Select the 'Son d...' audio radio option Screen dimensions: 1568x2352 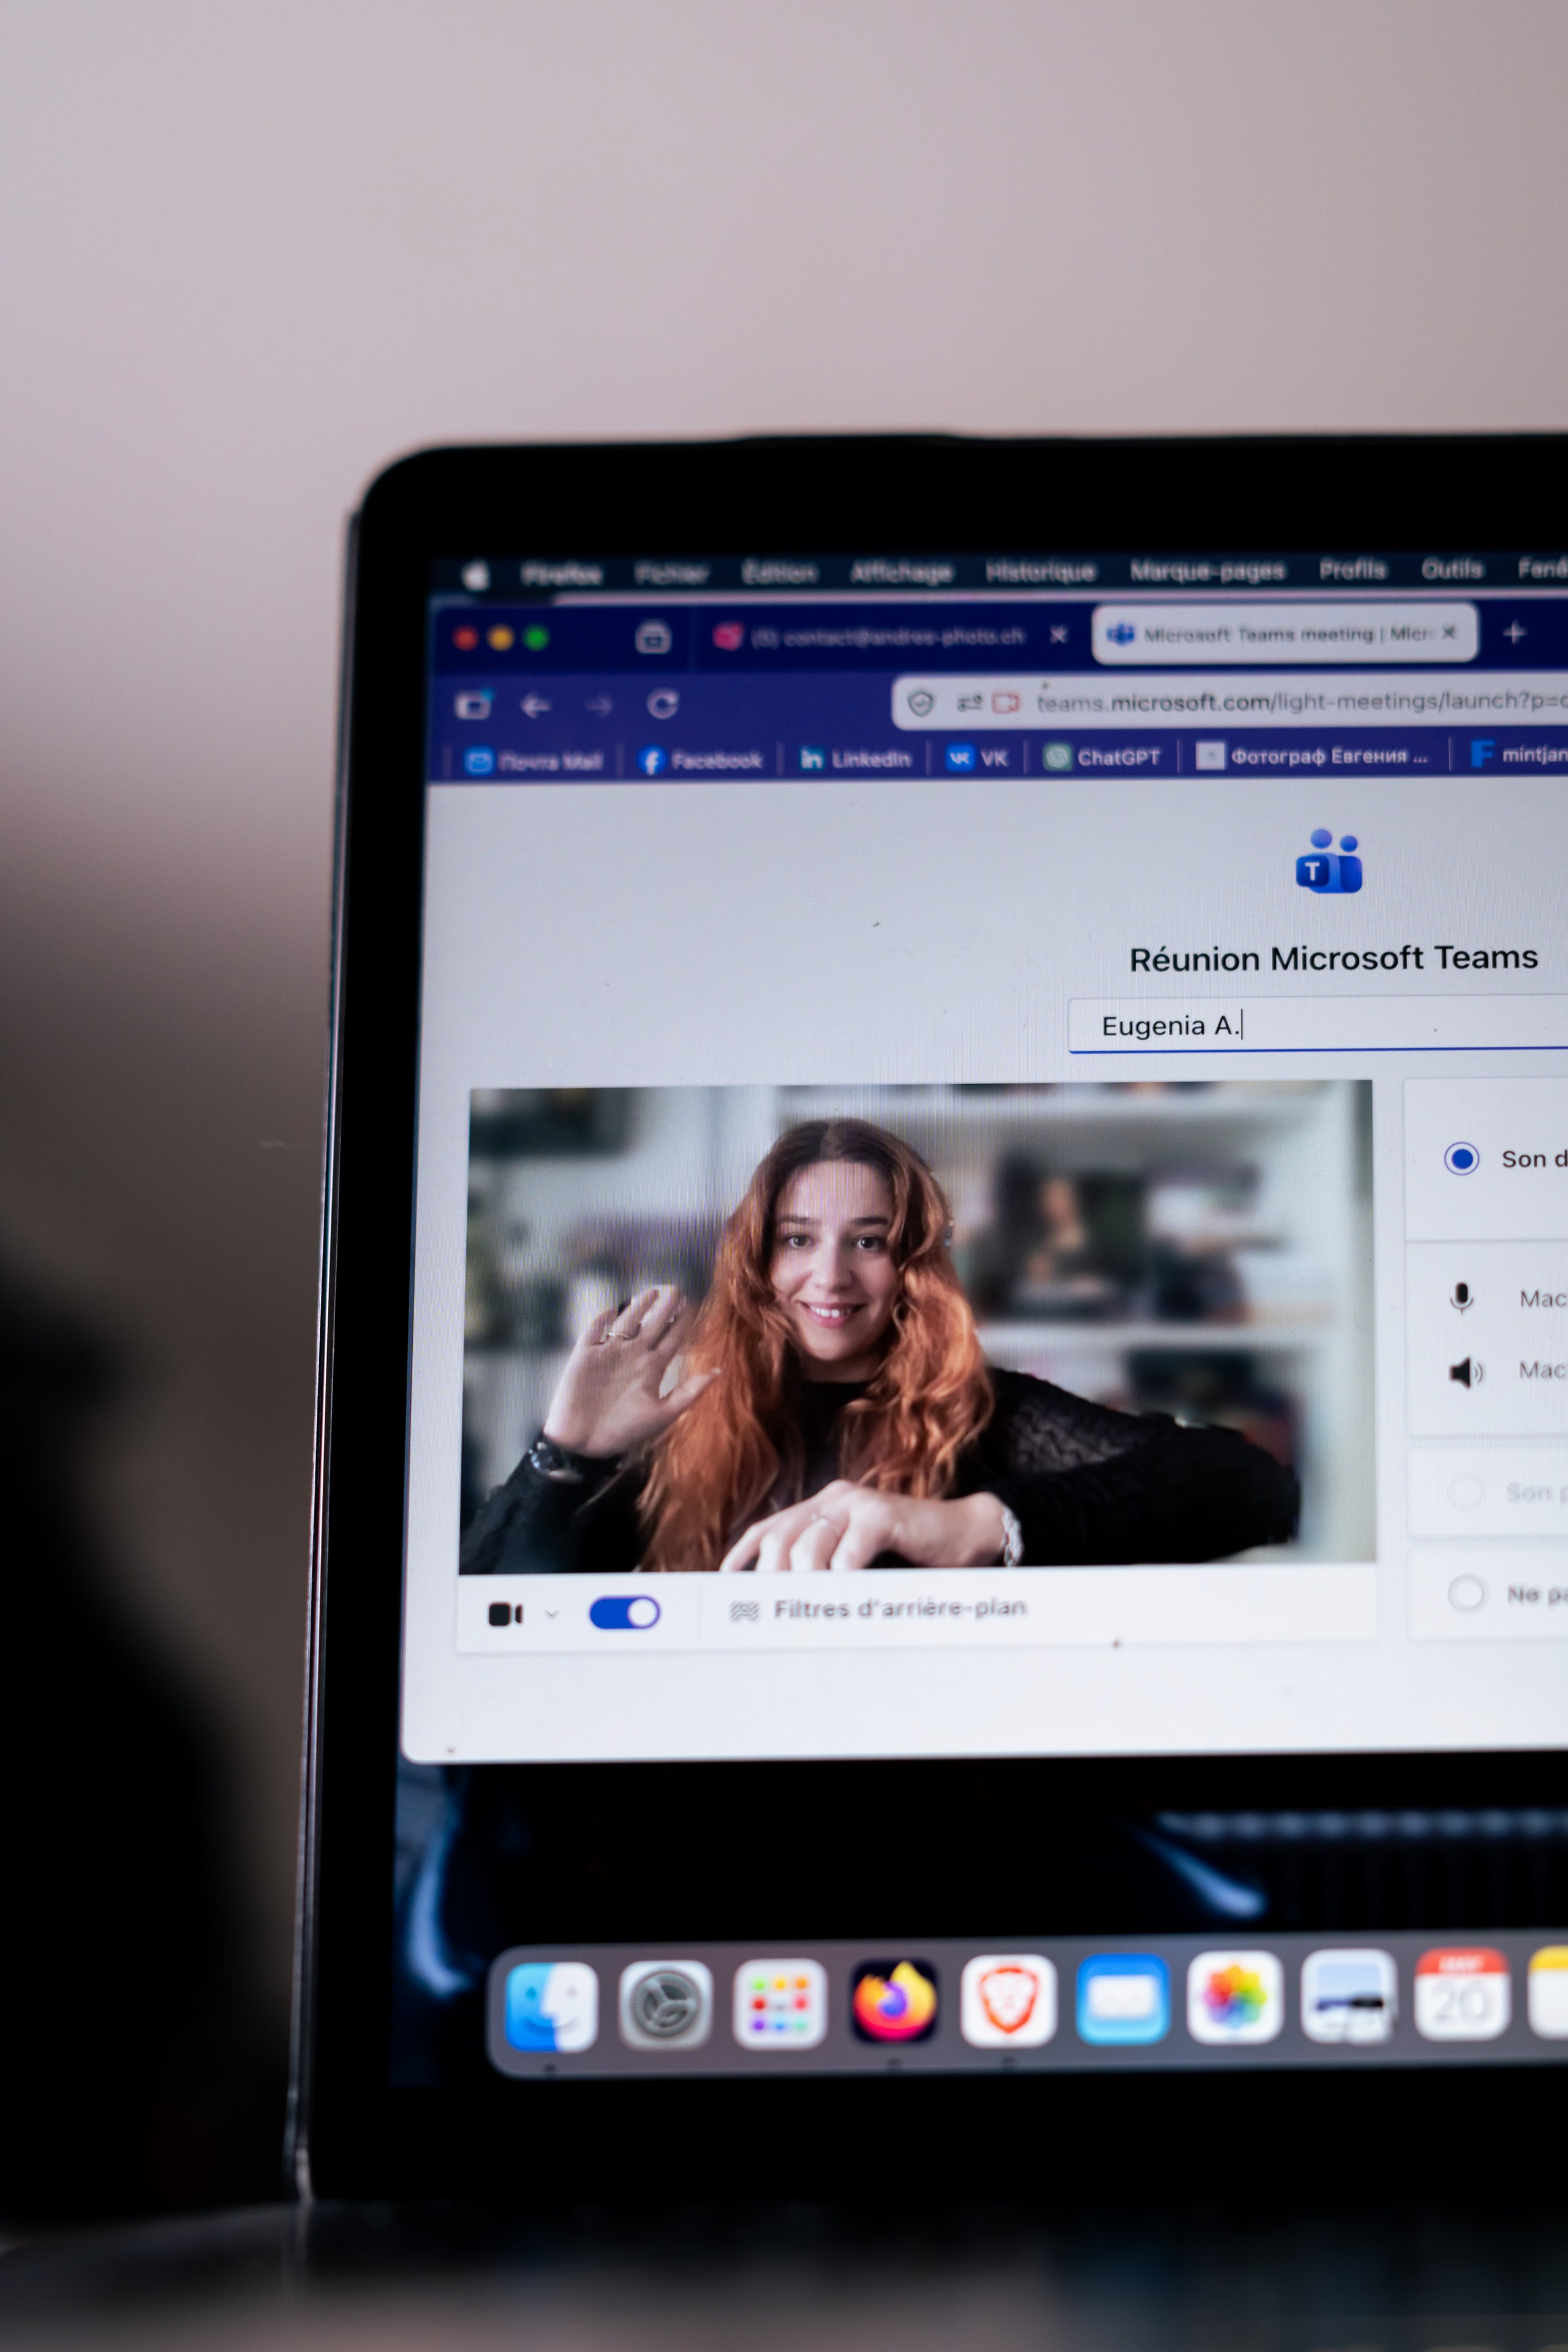coord(1461,1158)
